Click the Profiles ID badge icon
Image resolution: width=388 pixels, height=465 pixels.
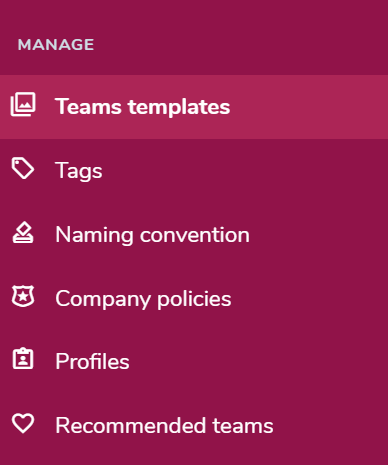23,359
